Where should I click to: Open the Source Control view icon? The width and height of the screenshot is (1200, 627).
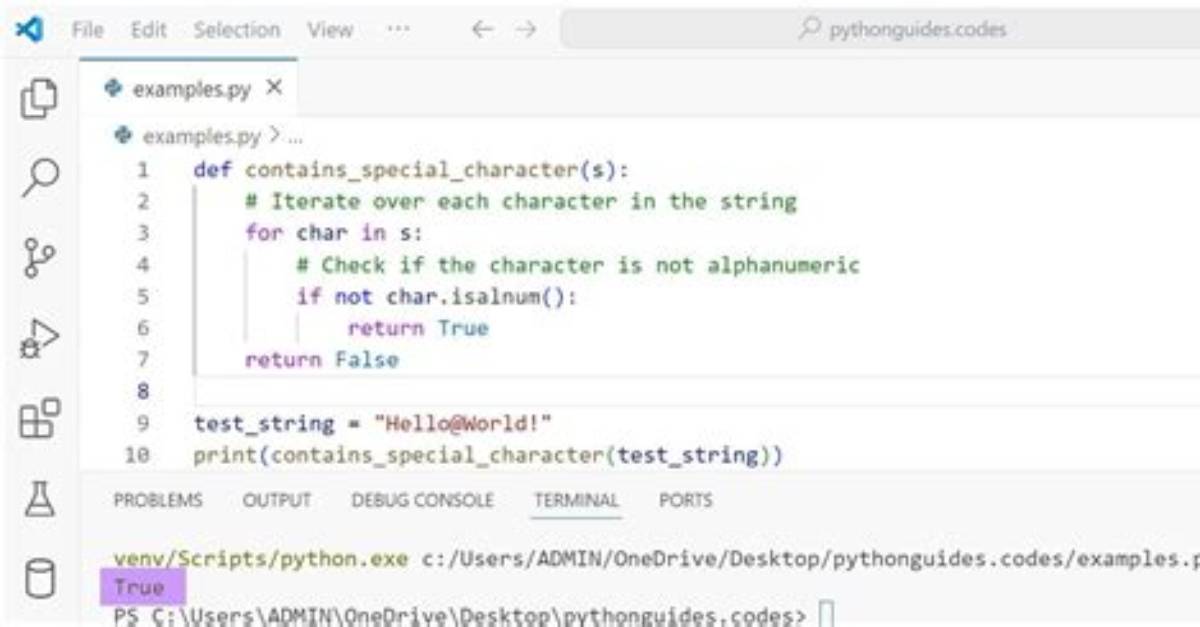(x=39, y=258)
